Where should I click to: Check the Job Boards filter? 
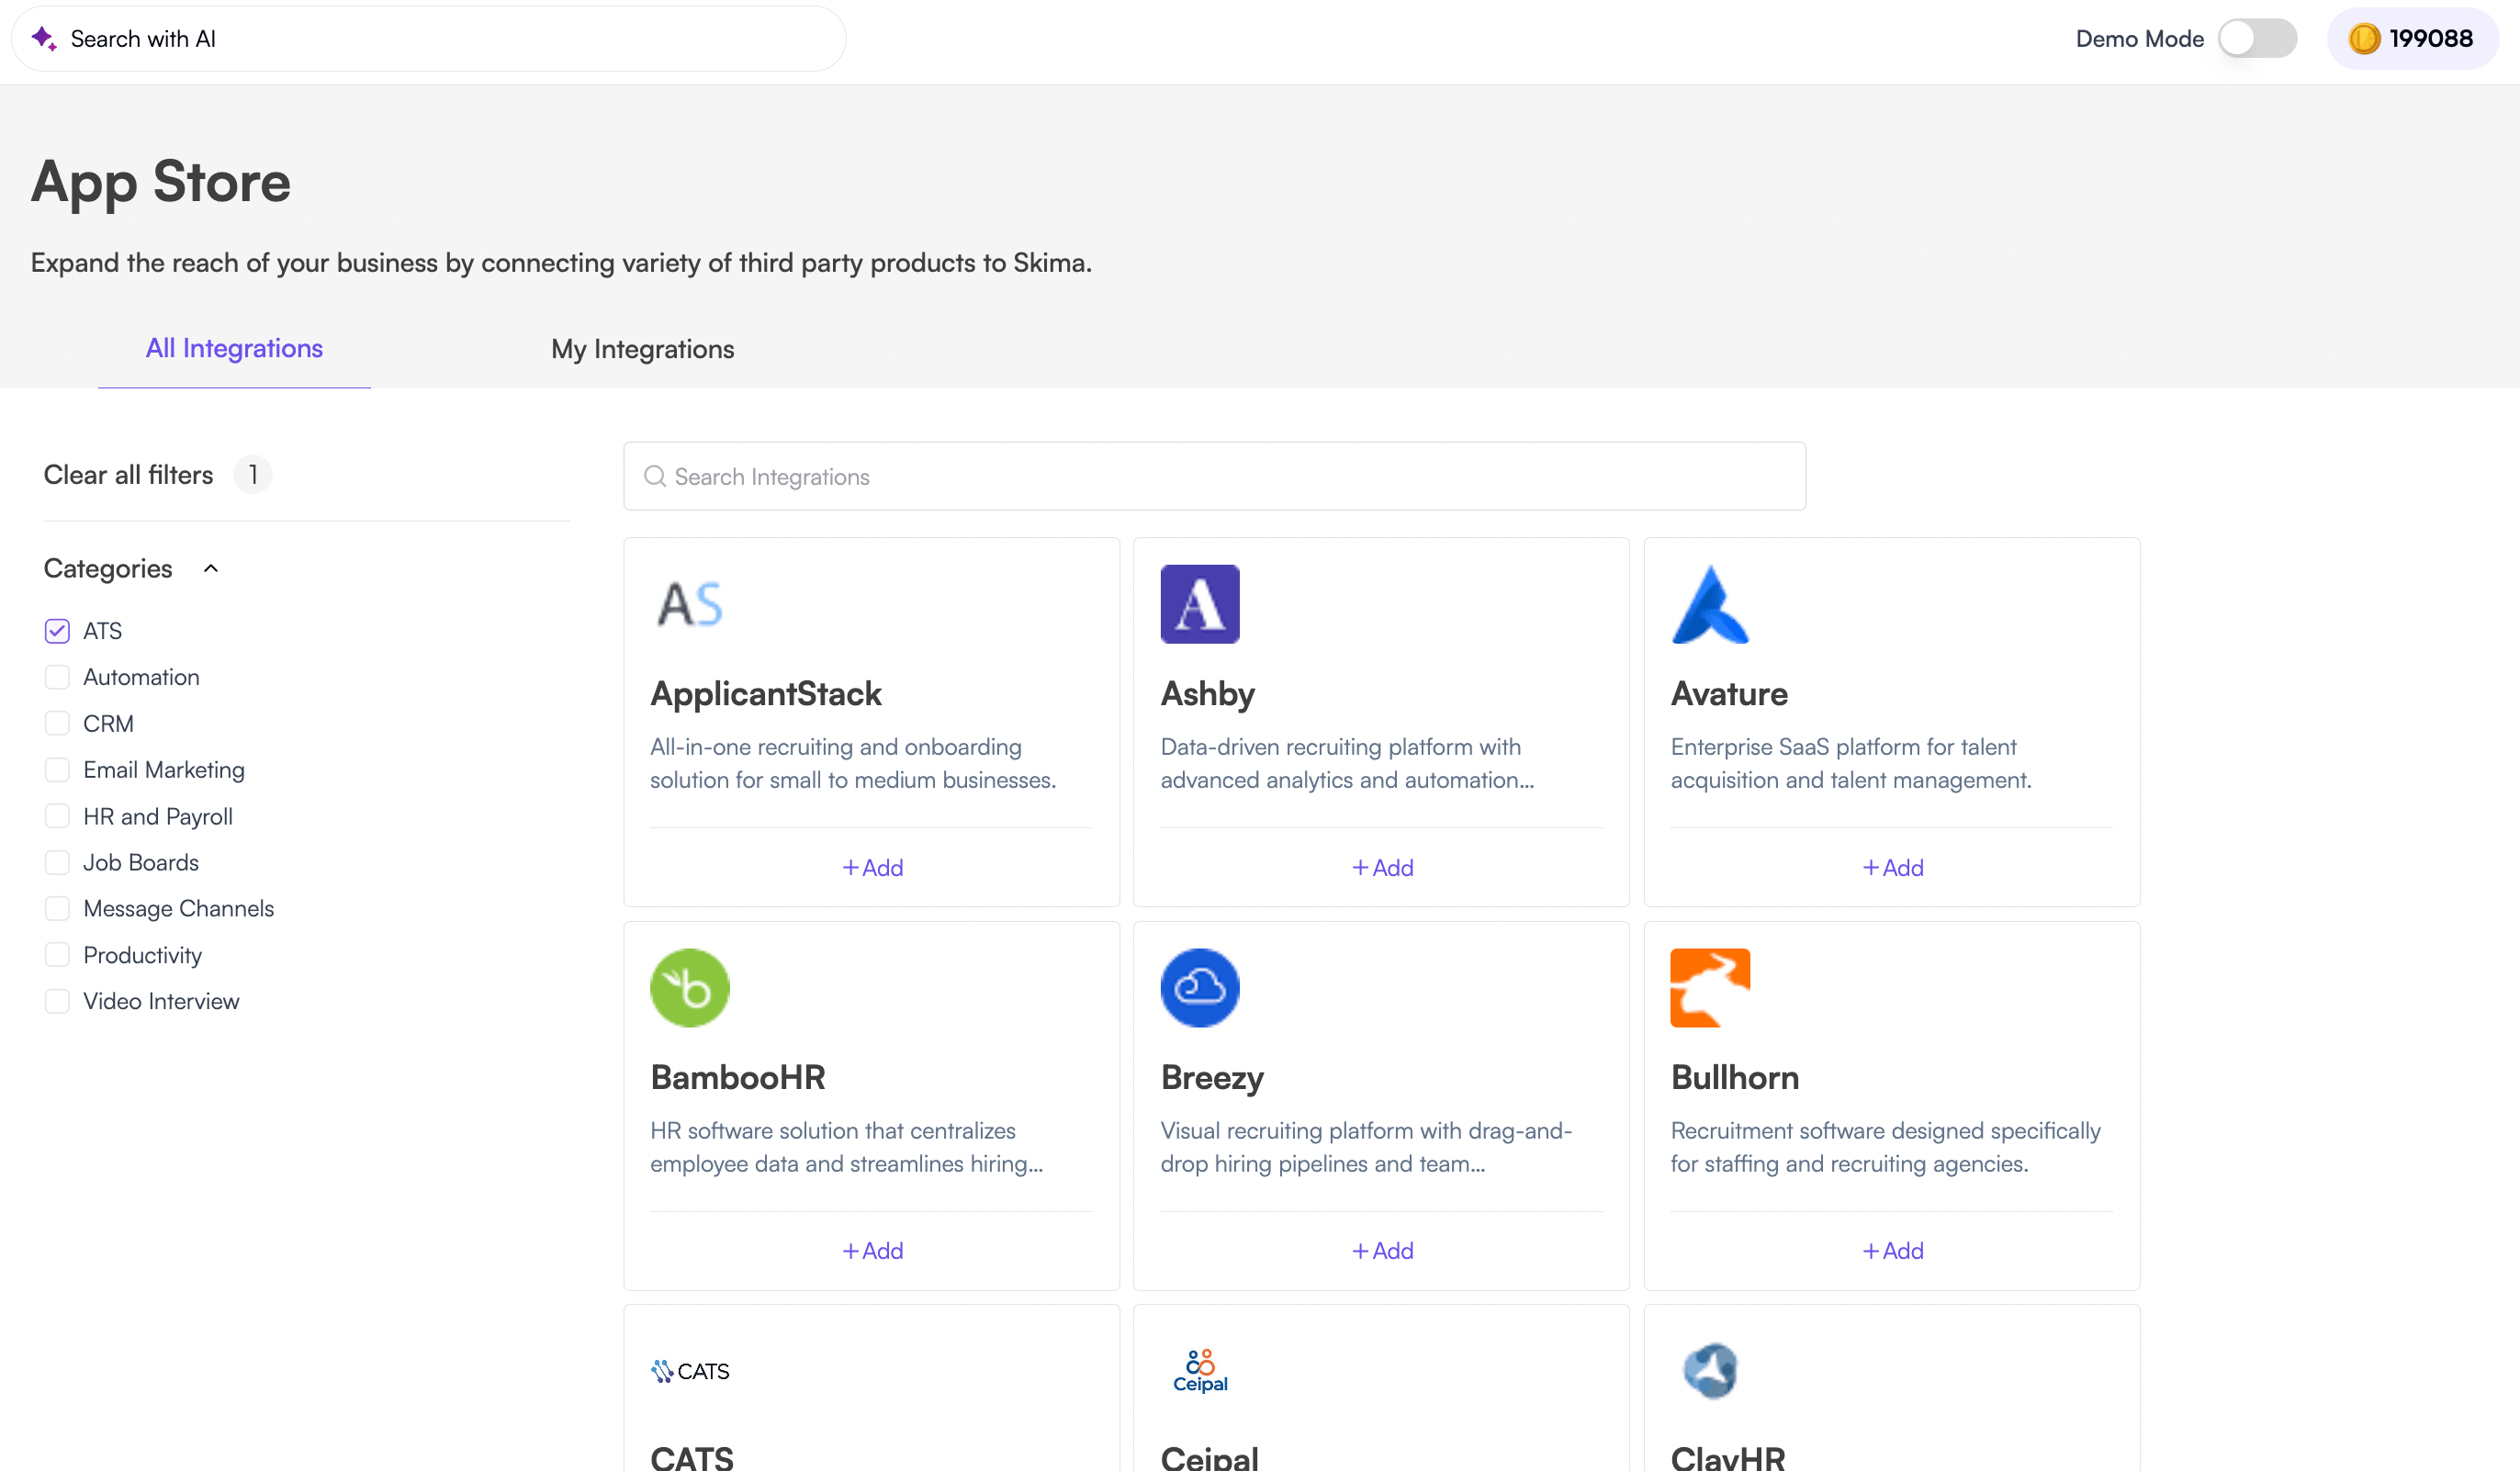57,861
